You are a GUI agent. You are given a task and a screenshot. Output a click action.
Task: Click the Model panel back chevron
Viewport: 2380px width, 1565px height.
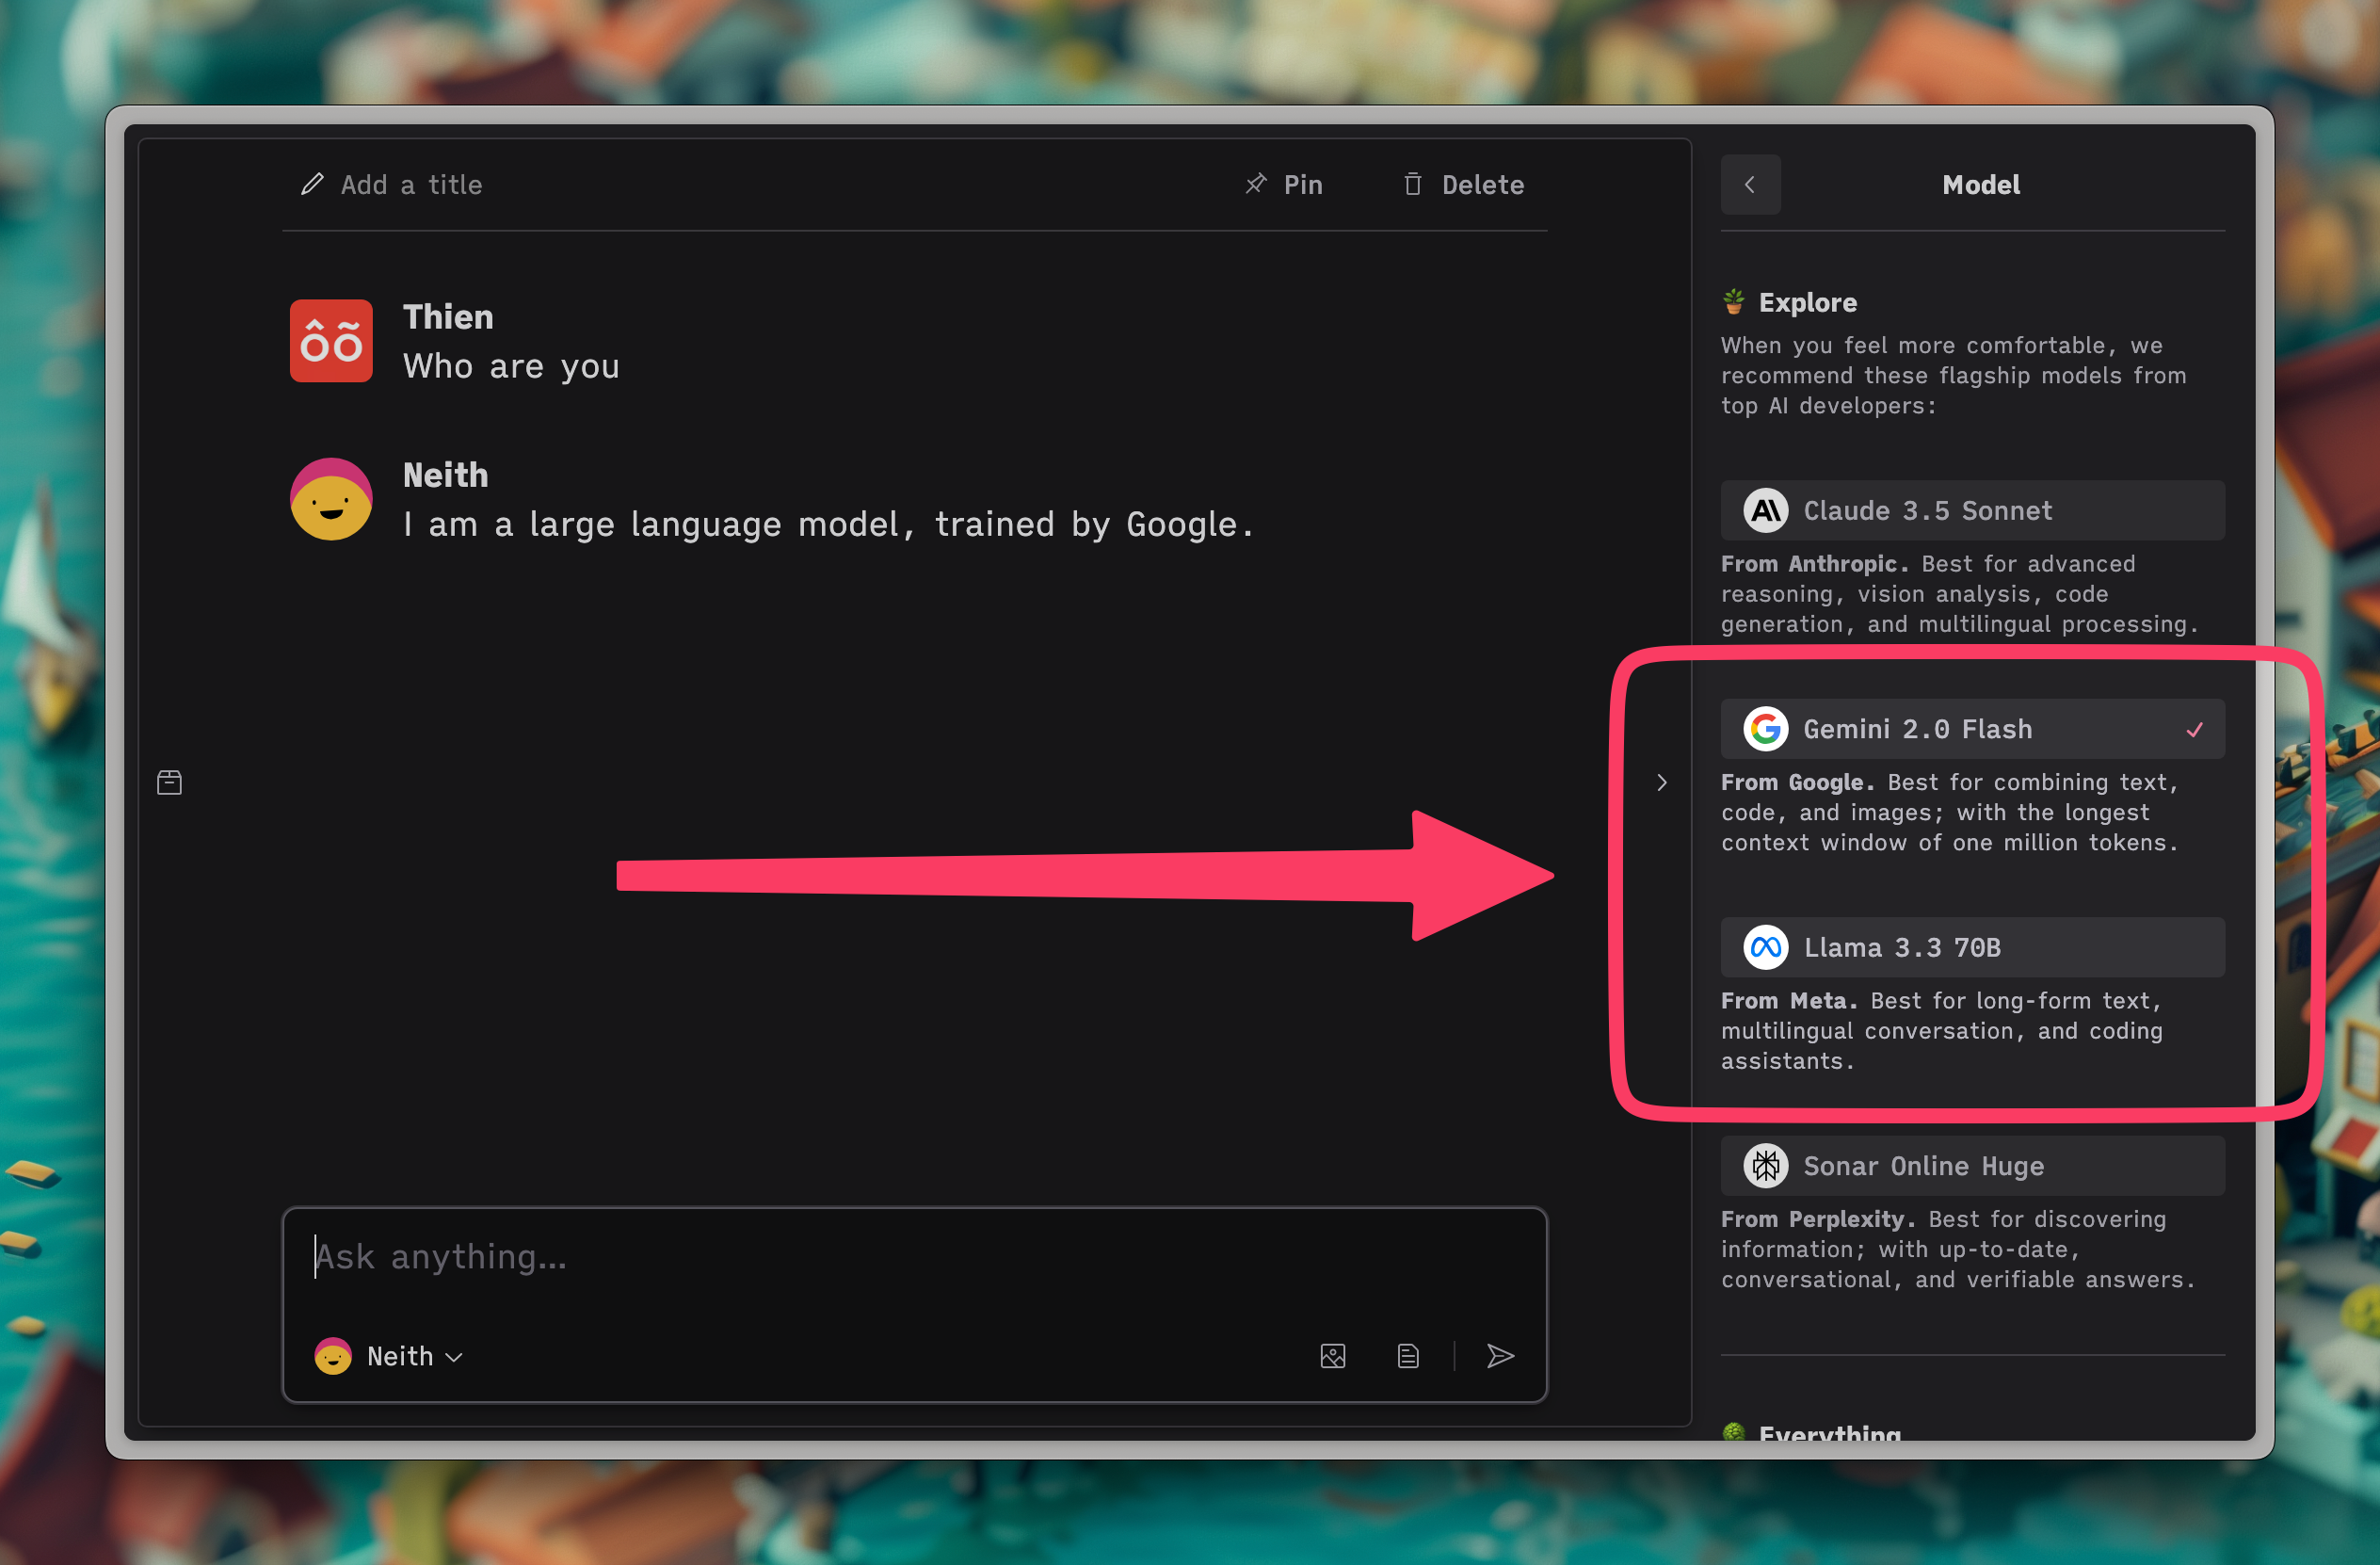[x=1750, y=185]
